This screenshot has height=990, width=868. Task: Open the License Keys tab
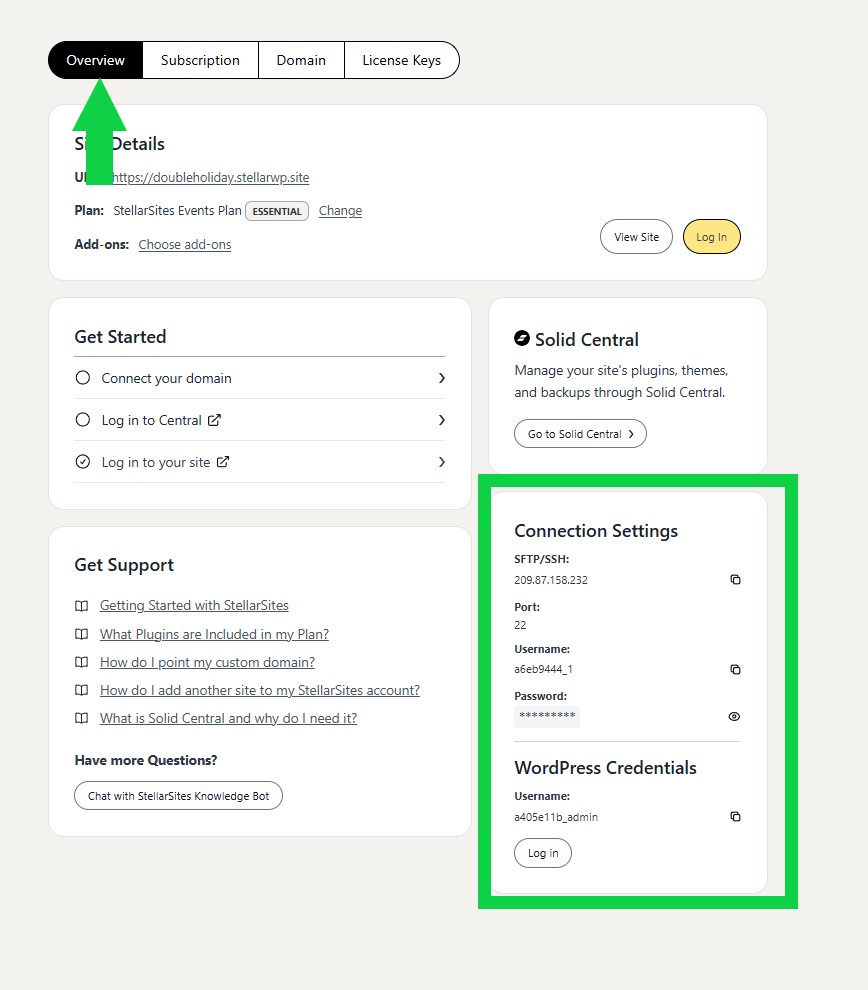coord(402,60)
